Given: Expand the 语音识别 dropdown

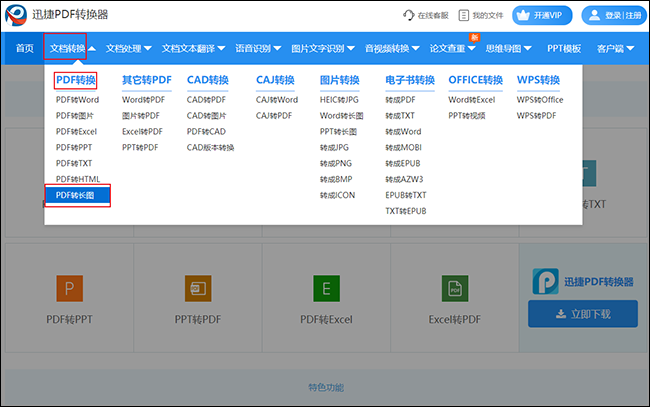Looking at the screenshot, I should (x=258, y=48).
